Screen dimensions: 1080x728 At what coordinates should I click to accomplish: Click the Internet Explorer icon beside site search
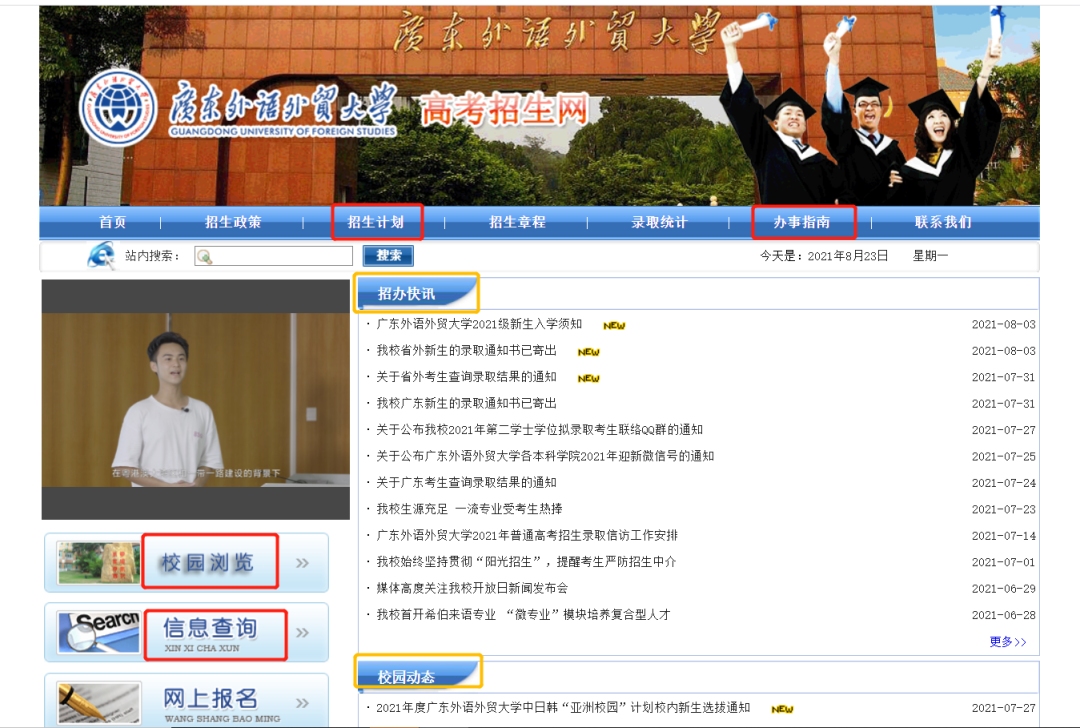[x=101, y=256]
